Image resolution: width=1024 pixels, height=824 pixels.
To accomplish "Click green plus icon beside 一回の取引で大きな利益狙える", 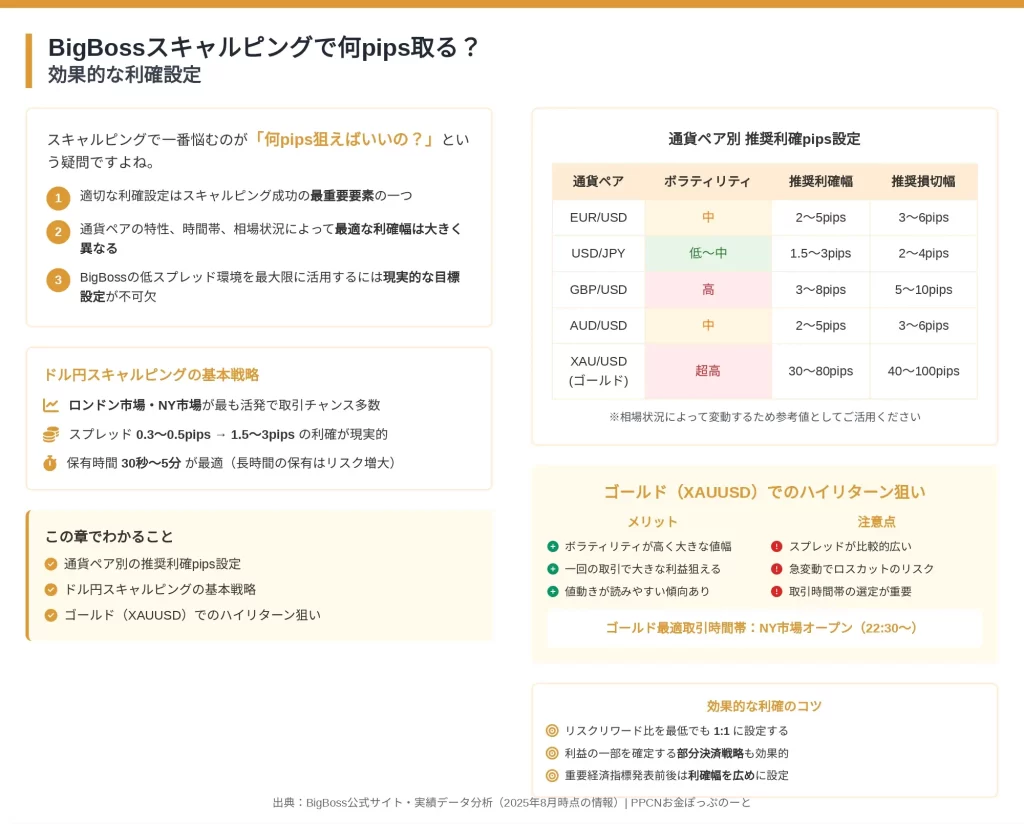I will (x=552, y=569).
